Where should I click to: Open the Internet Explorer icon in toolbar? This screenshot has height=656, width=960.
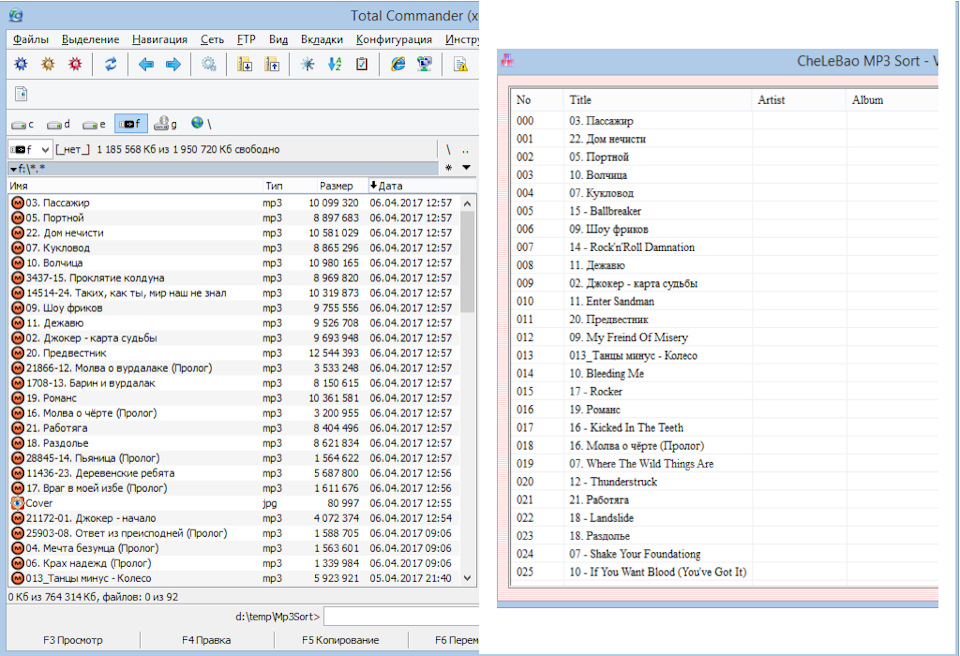click(x=398, y=64)
